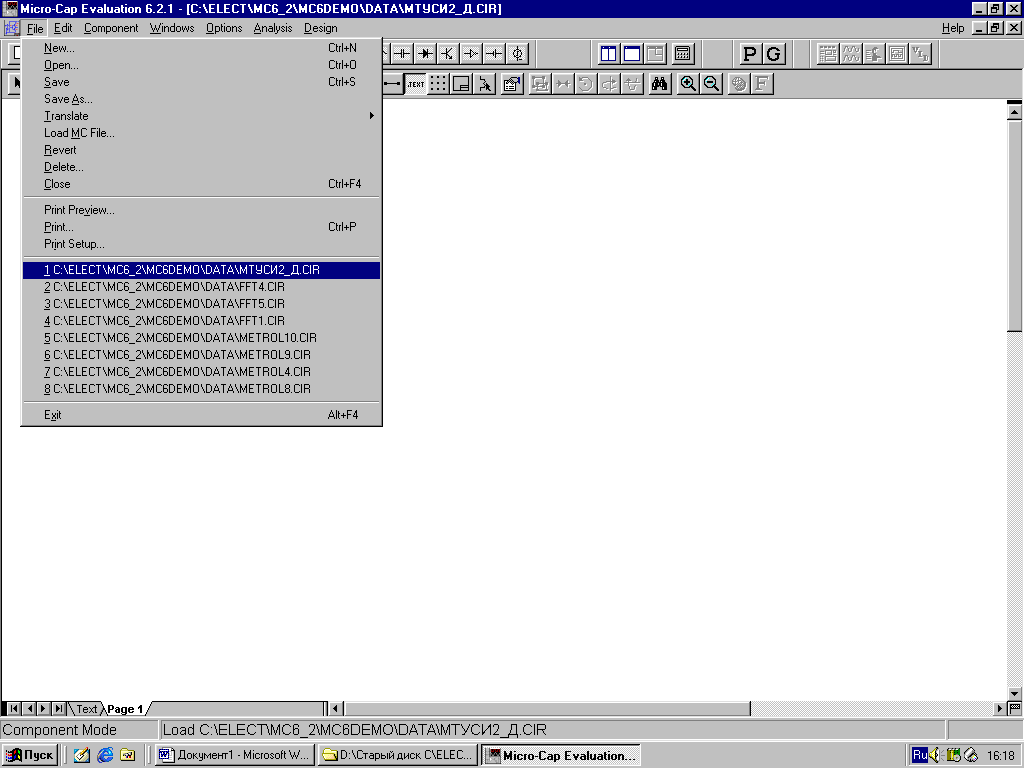Open the Component menu
Screen dimensions: 1024x768
point(111,28)
